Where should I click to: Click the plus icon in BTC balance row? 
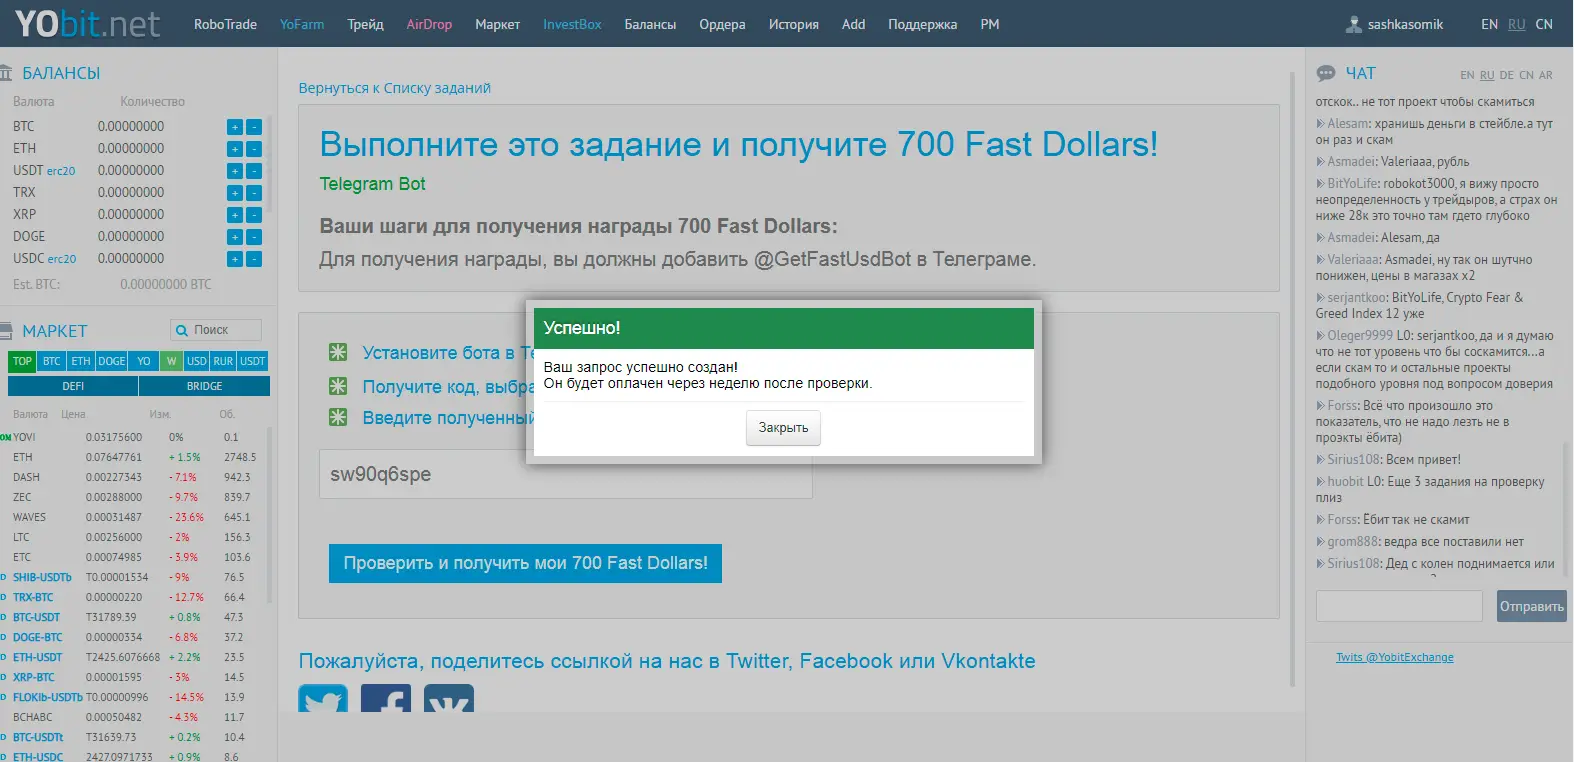pyautogui.click(x=235, y=127)
